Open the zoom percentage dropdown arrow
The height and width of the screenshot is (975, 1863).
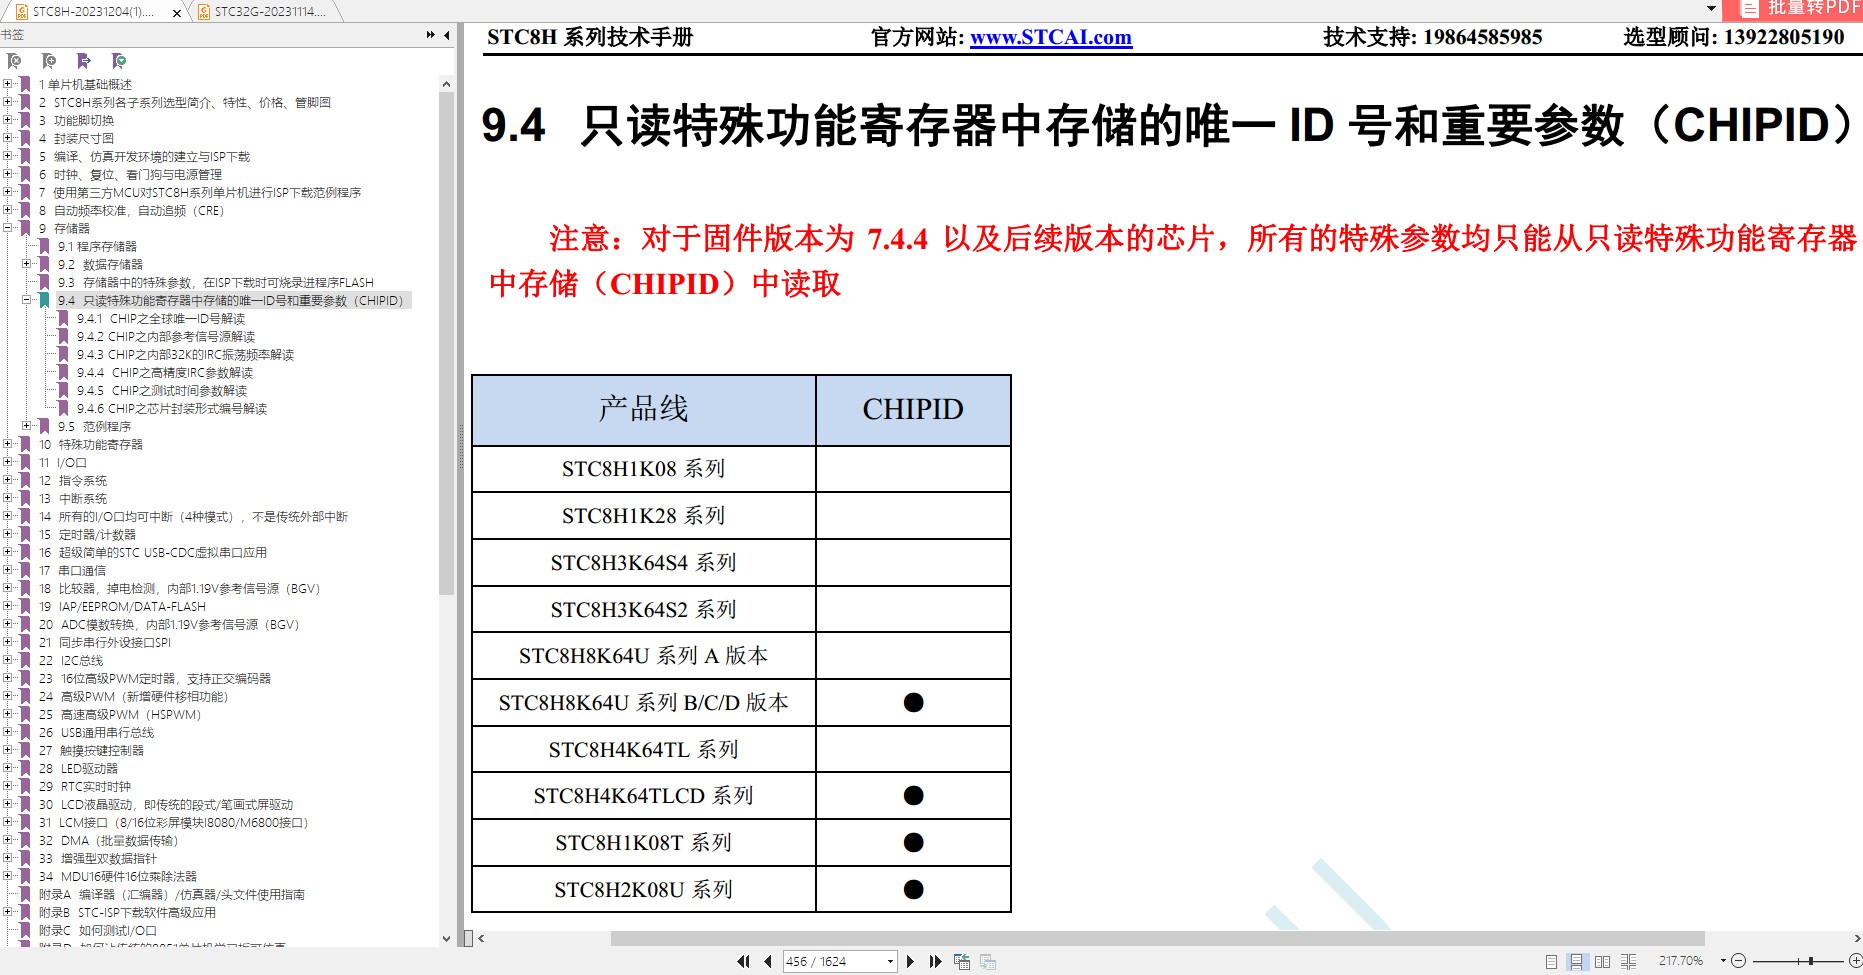pyautogui.click(x=1722, y=961)
